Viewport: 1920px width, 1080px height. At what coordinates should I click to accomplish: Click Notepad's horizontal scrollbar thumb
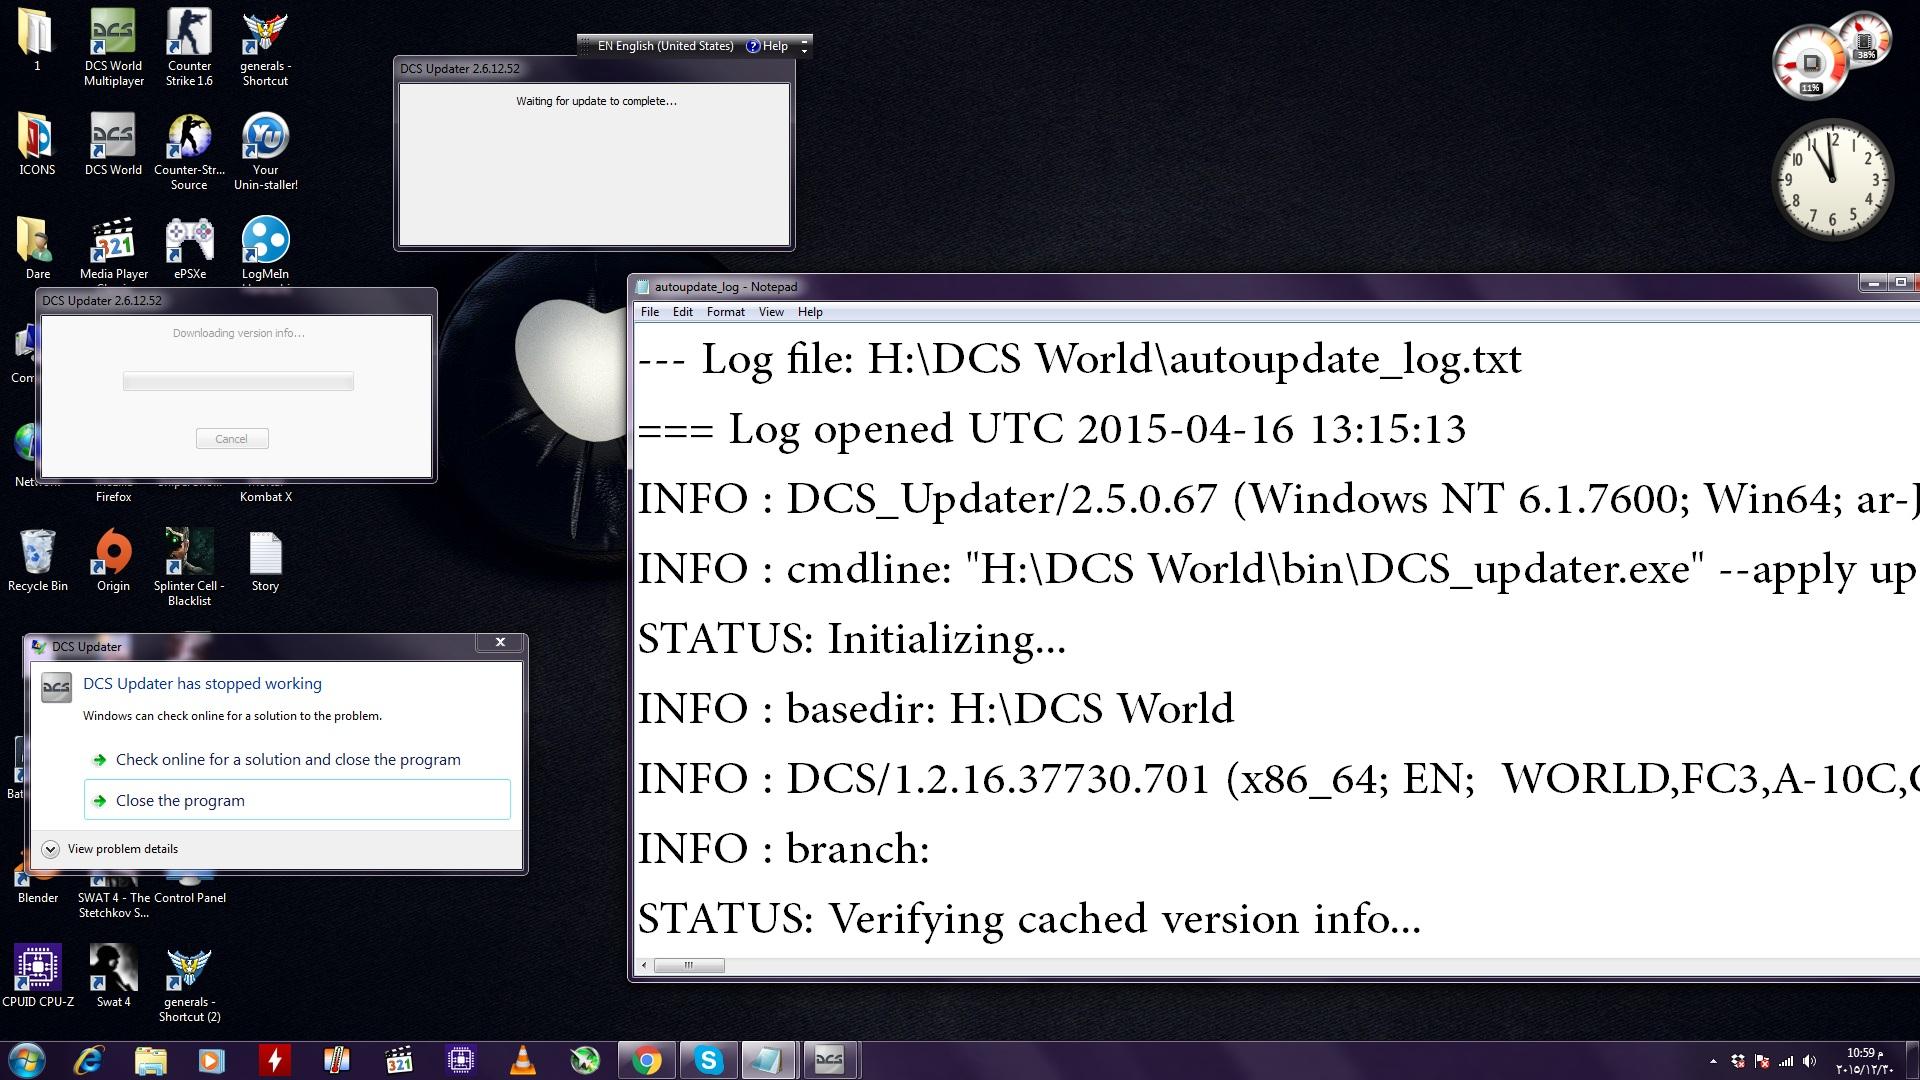click(689, 966)
